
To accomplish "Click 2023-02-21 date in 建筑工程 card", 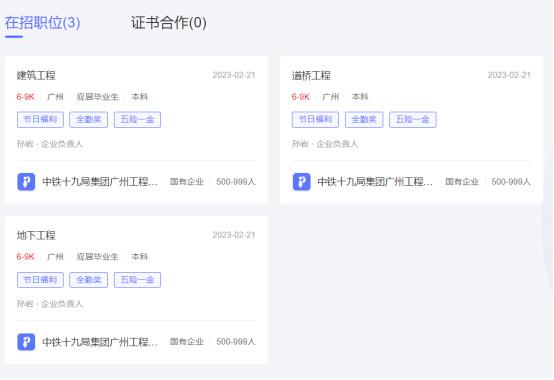I will click(234, 75).
